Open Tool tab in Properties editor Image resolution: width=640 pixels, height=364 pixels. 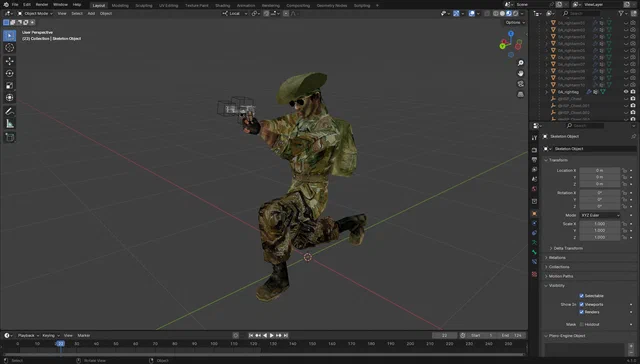point(534,138)
